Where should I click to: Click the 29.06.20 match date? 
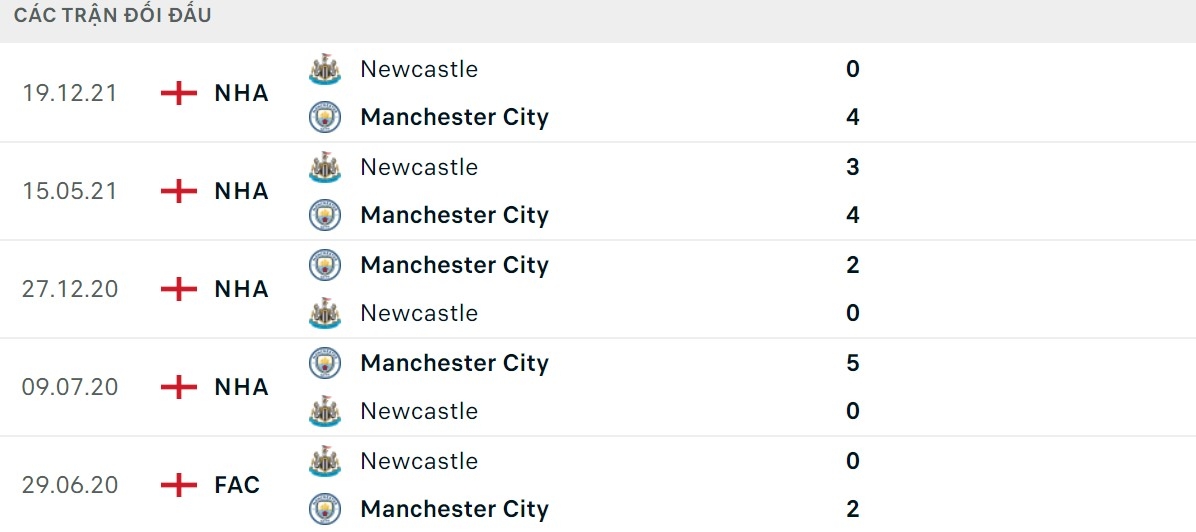pyautogui.click(x=70, y=485)
